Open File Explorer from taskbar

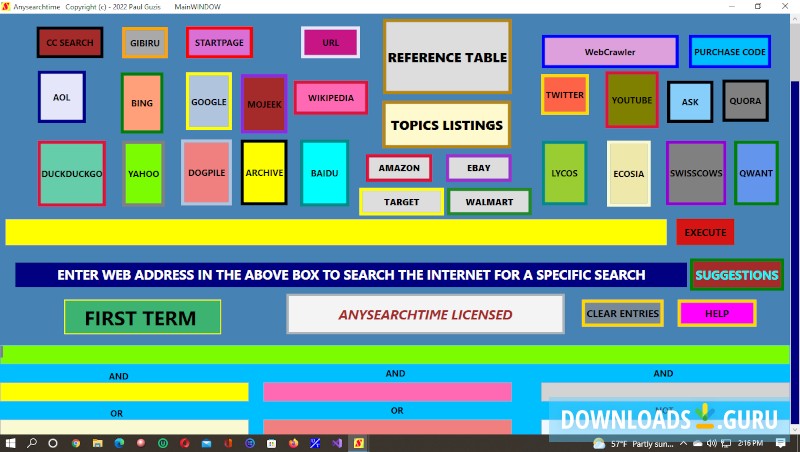[x=97, y=443]
